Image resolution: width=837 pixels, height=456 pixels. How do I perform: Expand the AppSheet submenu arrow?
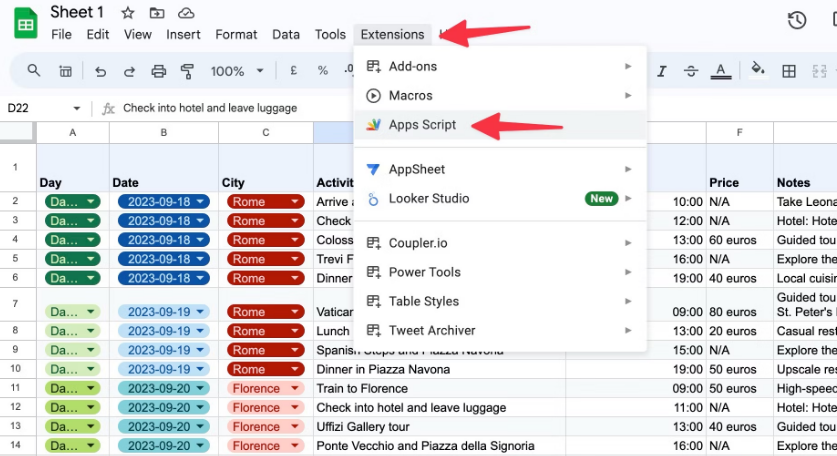point(628,169)
